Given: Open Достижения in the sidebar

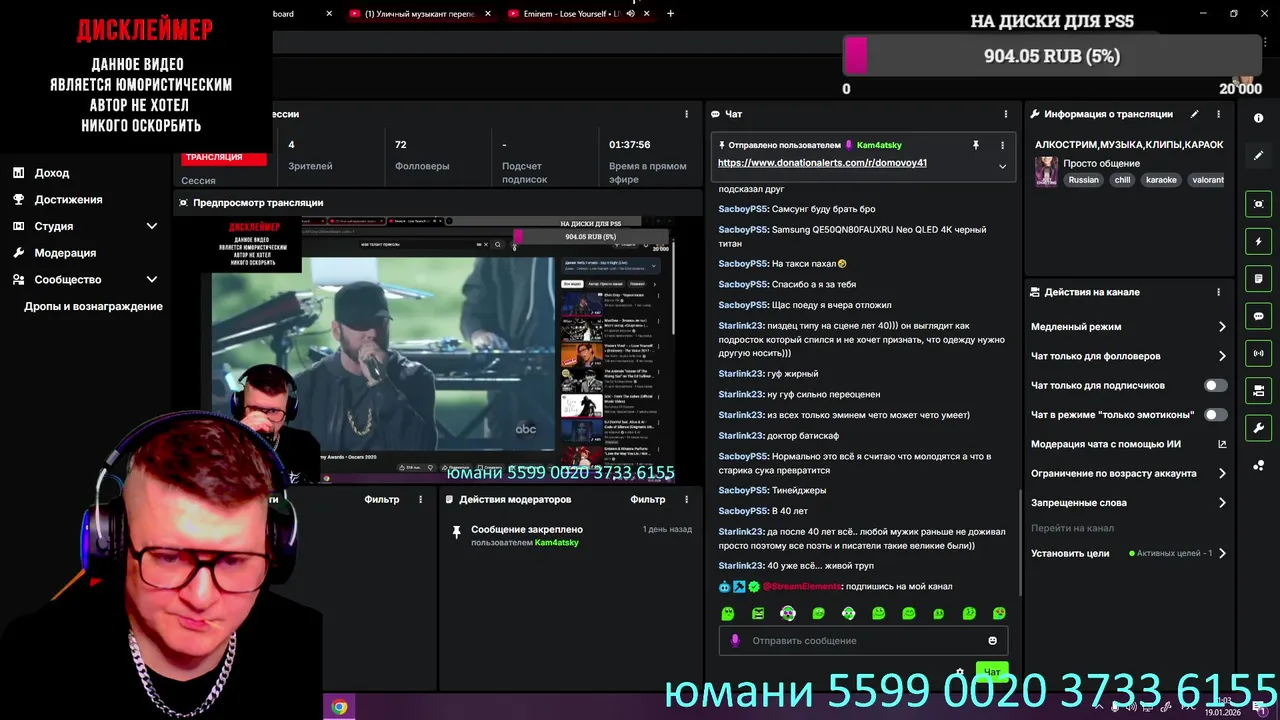Looking at the screenshot, I should [x=68, y=199].
